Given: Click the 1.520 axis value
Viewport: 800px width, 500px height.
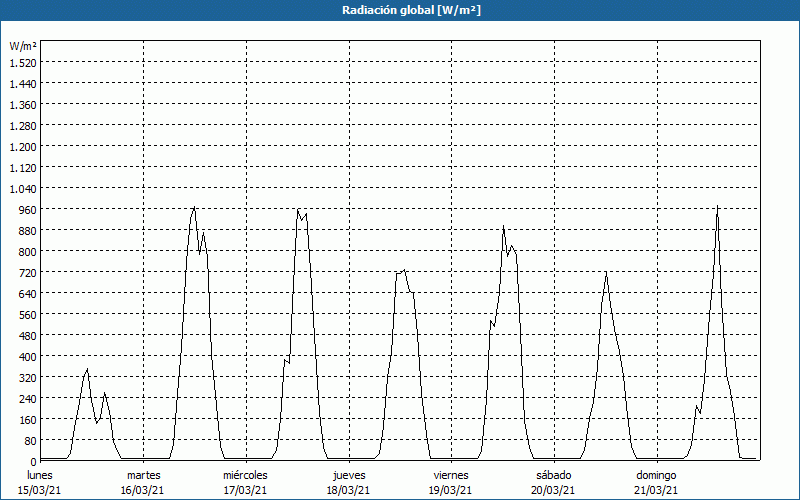Looking at the screenshot, I should [23, 62].
